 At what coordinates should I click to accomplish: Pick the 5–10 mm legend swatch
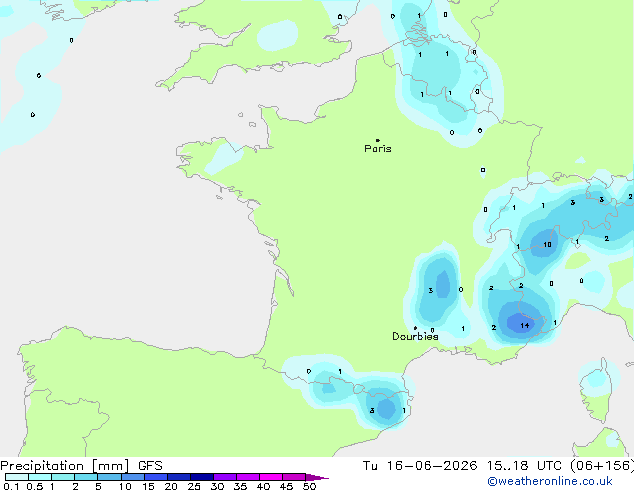pos(109,477)
